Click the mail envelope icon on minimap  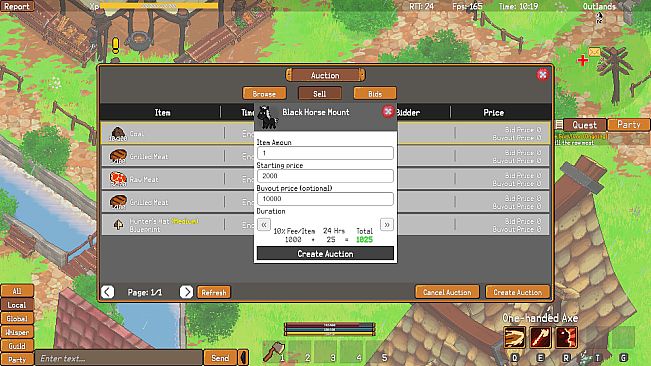click(x=594, y=52)
